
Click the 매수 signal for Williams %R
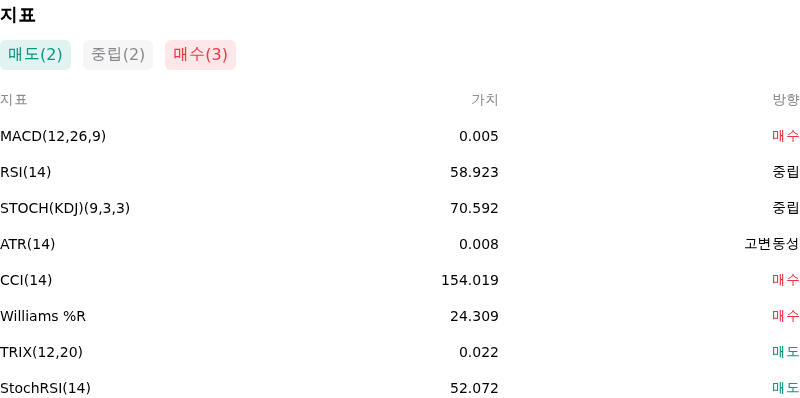(x=786, y=316)
